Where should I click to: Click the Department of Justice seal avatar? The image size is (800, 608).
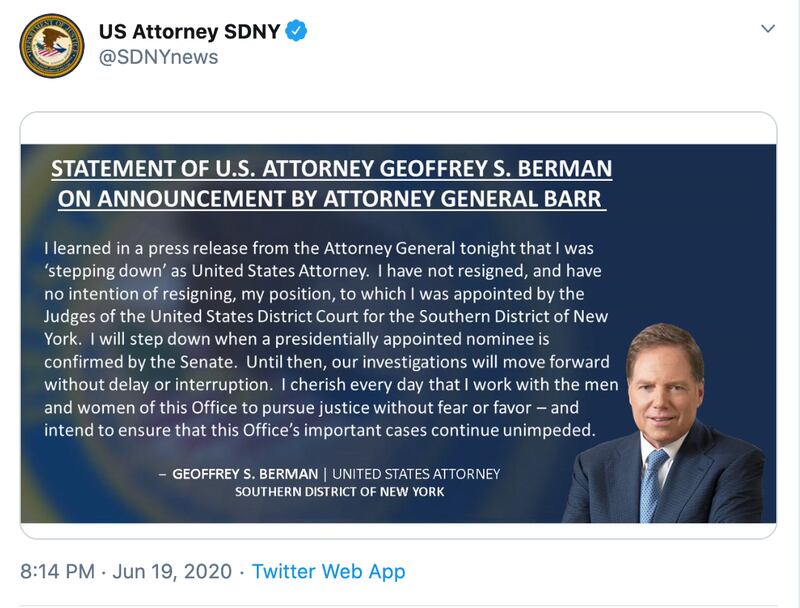52,45
